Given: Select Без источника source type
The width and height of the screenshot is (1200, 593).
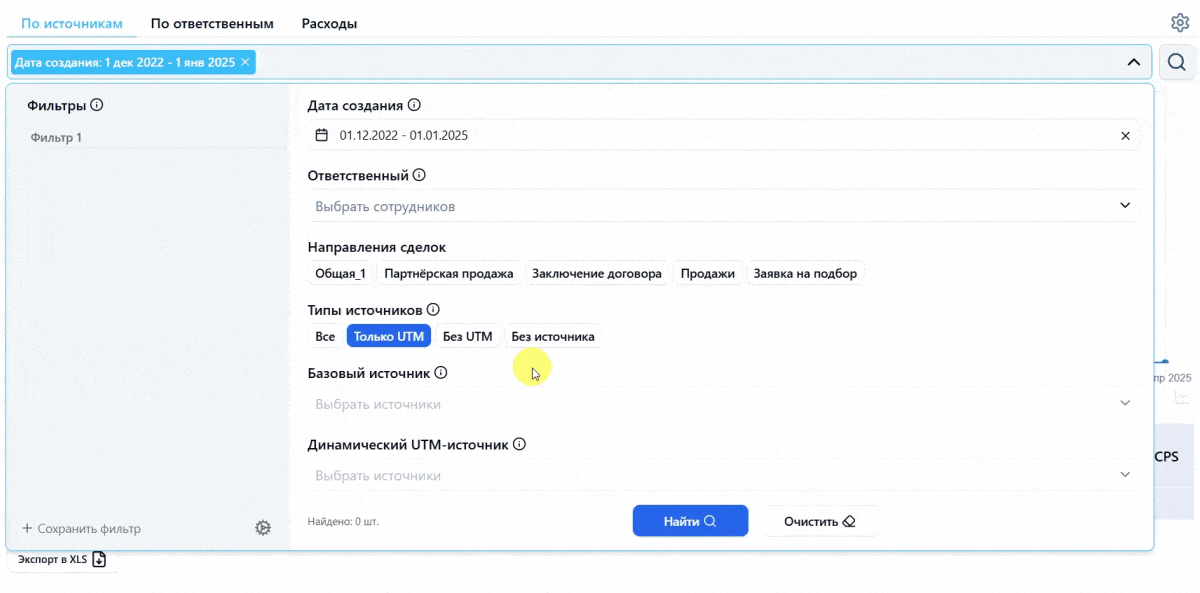Looking at the screenshot, I should 553,336.
